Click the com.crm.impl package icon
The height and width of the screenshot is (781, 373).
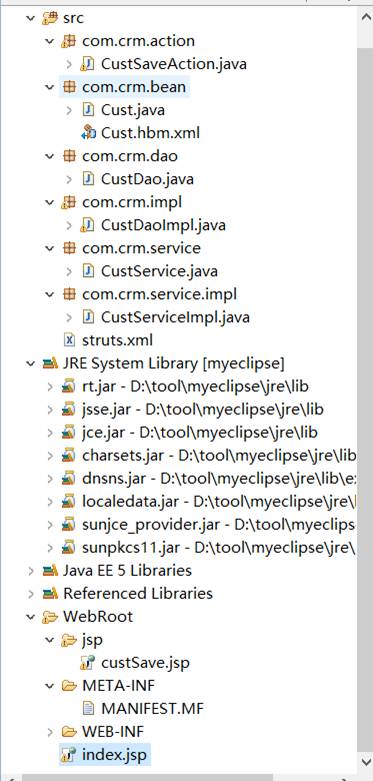point(69,202)
